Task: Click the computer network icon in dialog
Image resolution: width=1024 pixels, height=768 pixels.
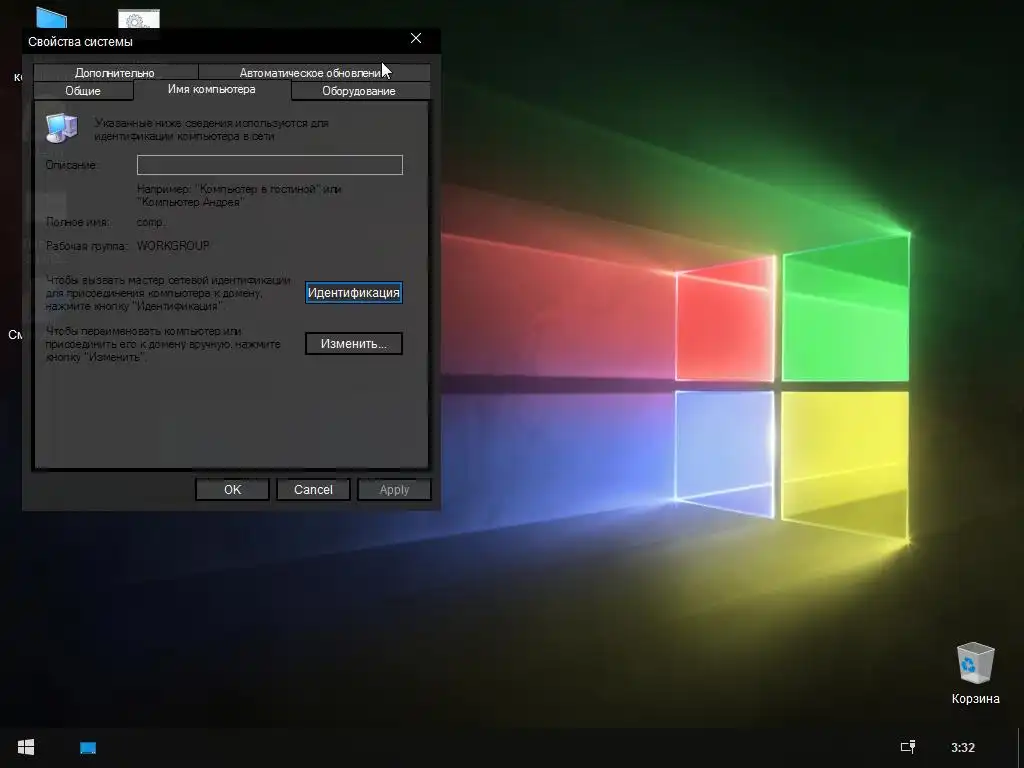Action: (62, 127)
